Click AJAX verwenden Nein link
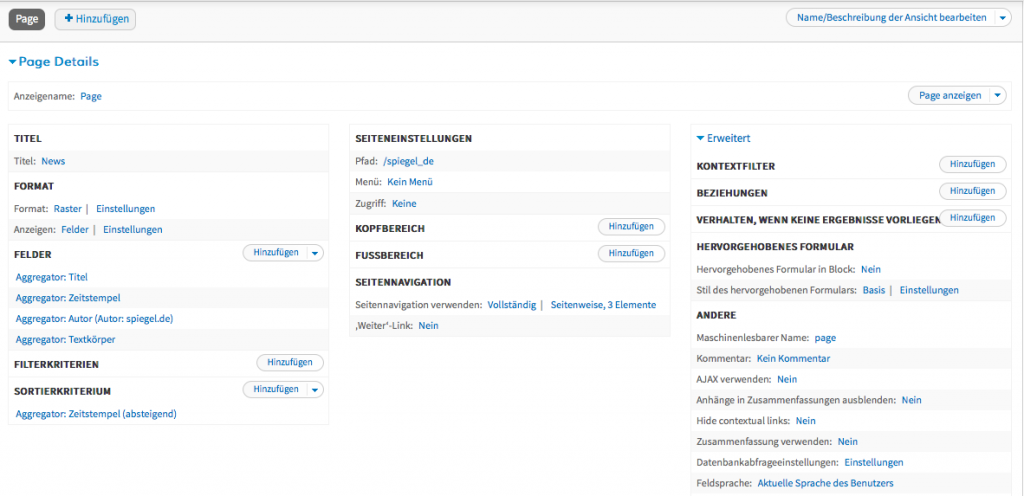The height and width of the screenshot is (496, 1024). click(786, 379)
